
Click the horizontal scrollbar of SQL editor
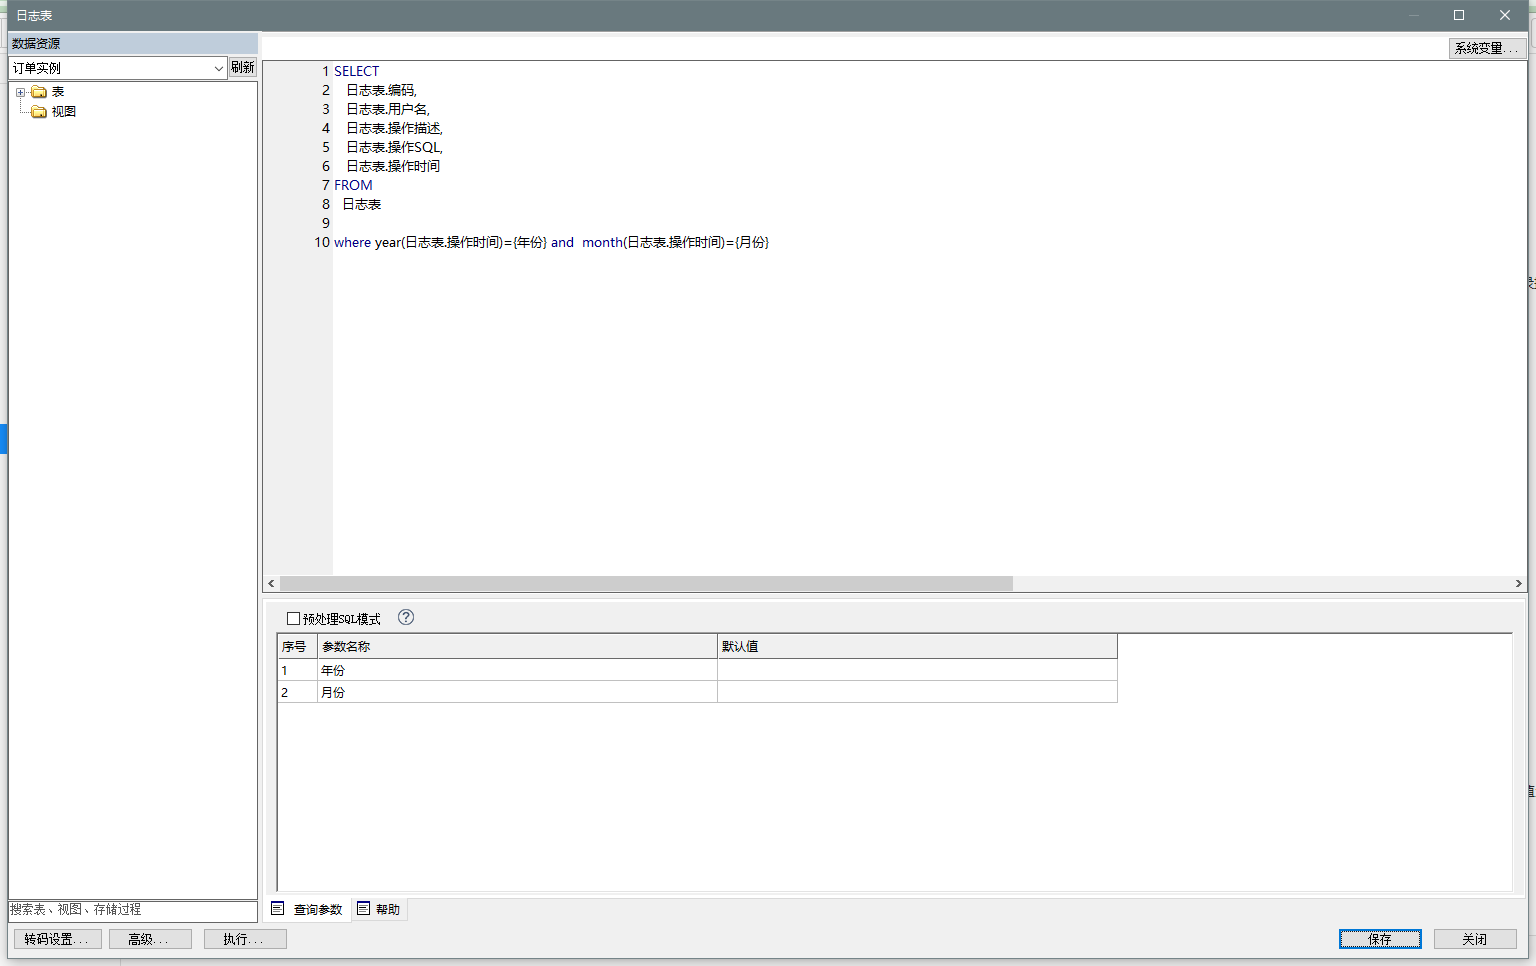(x=646, y=583)
